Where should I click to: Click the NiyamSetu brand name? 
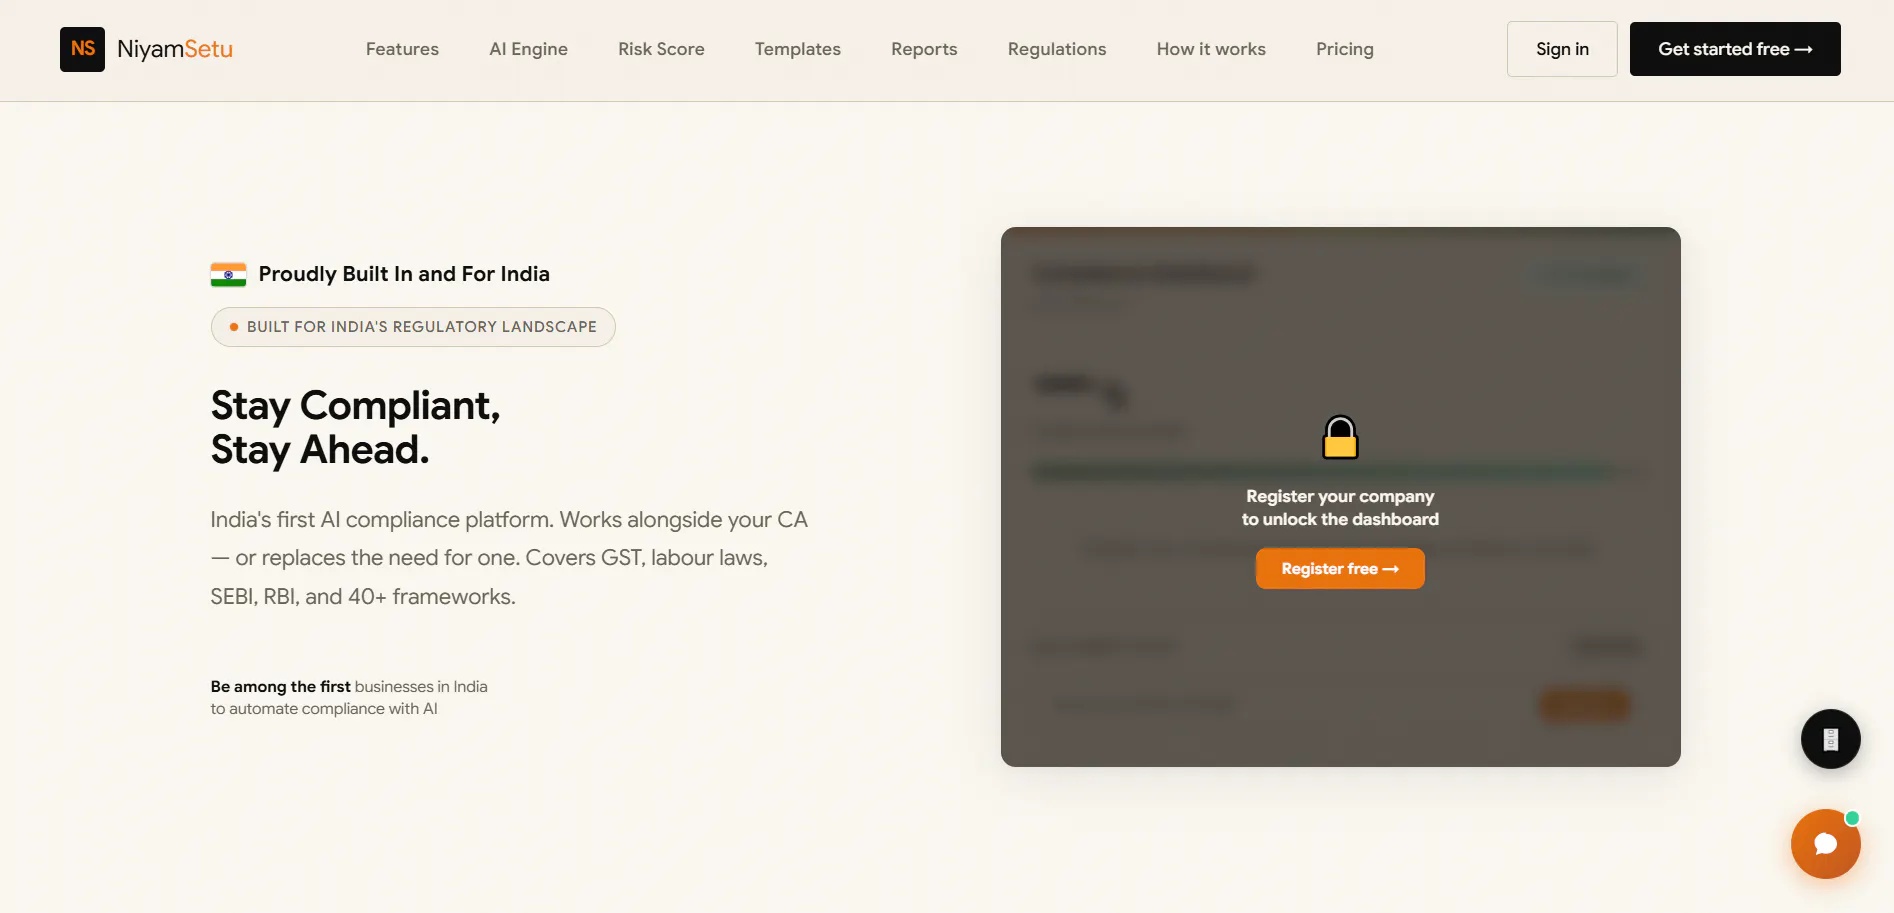[x=175, y=49]
